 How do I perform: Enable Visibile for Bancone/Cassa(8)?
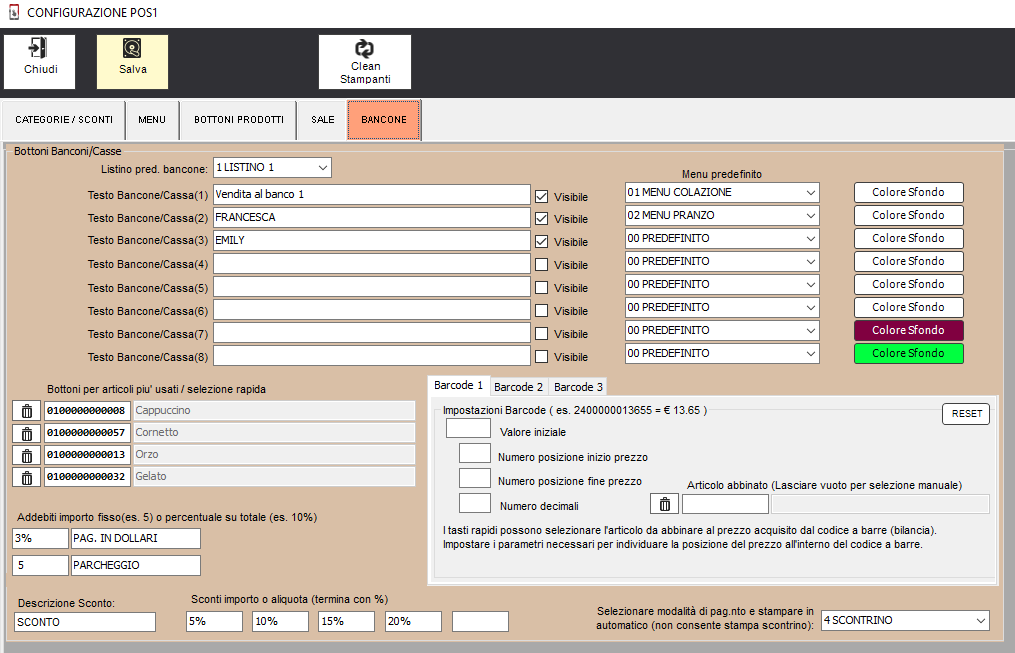pos(542,357)
